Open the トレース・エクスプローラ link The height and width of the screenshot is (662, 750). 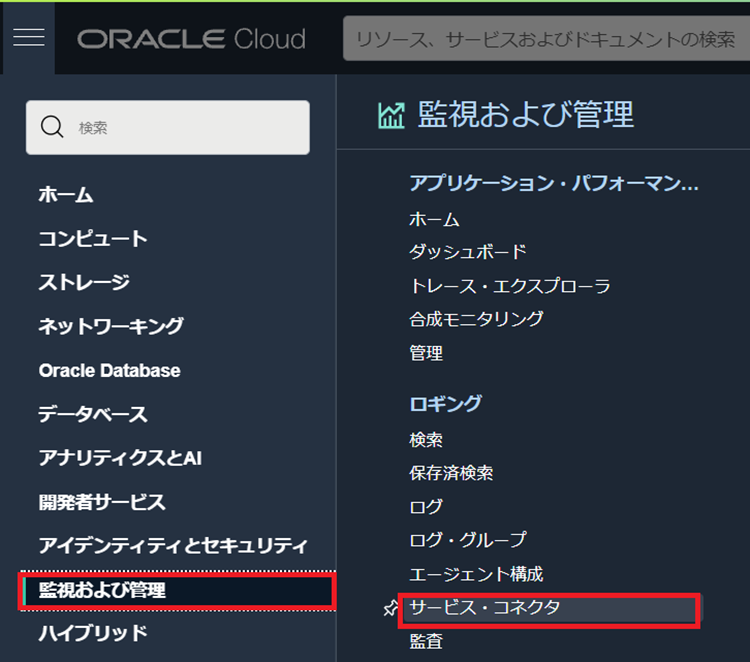pos(509,286)
